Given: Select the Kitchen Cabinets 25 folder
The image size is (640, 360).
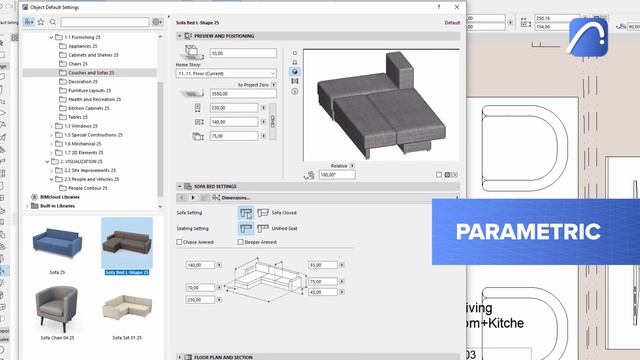Looking at the screenshot, I should 89,108.
